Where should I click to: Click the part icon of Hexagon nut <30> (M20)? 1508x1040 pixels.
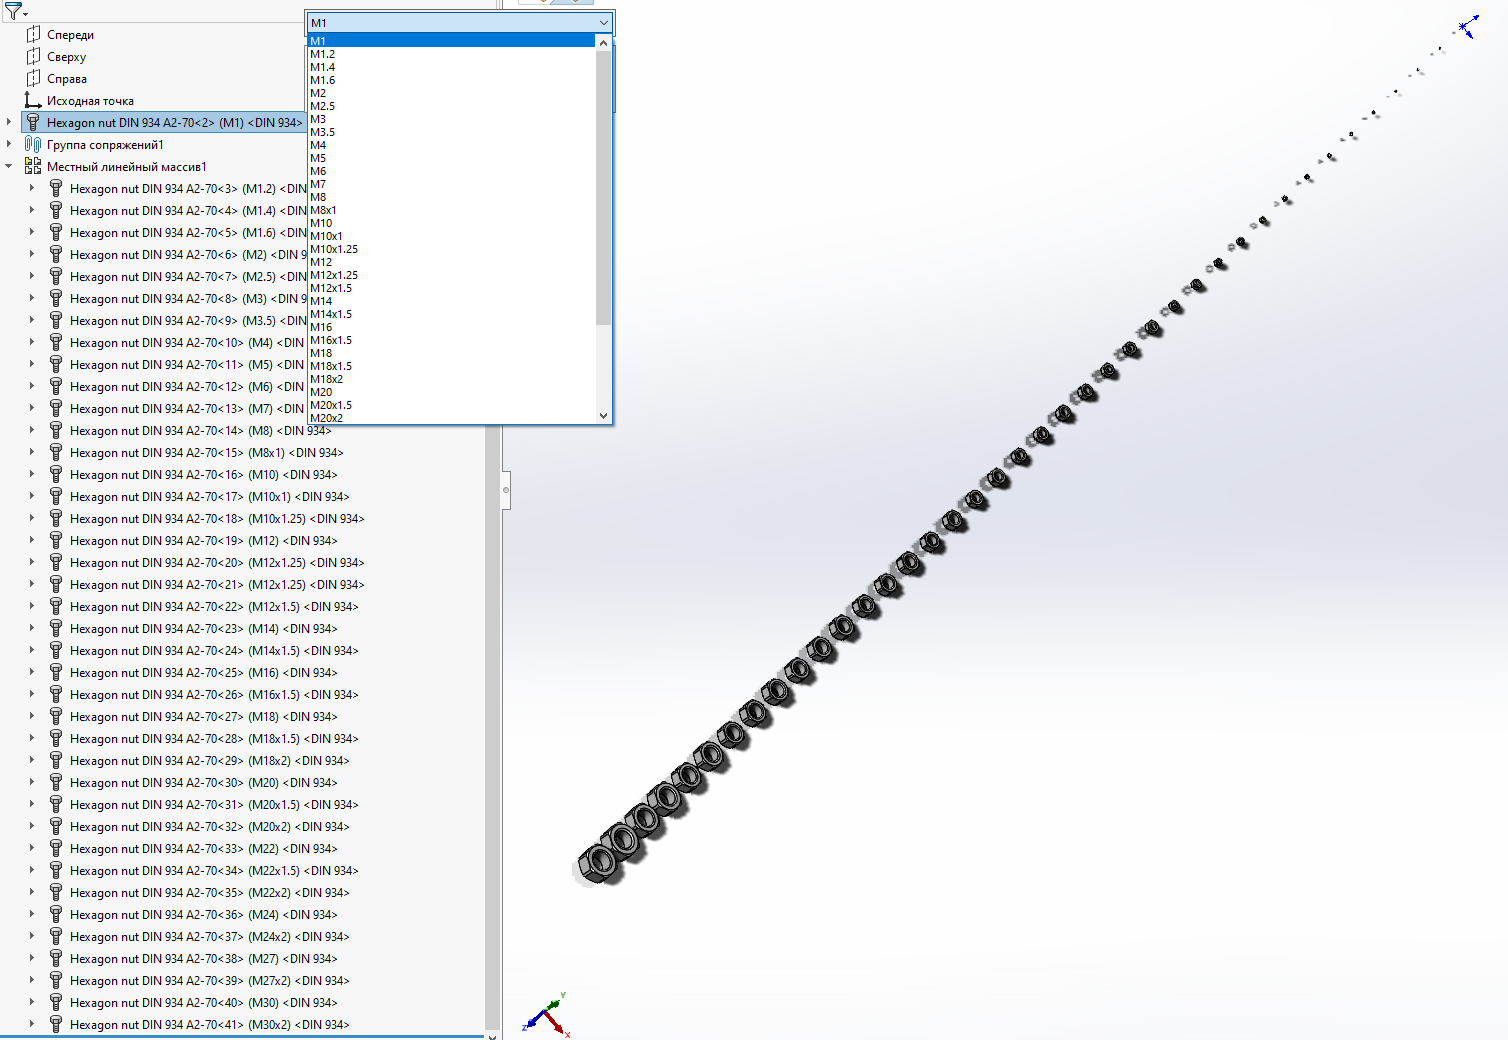coord(56,782)
